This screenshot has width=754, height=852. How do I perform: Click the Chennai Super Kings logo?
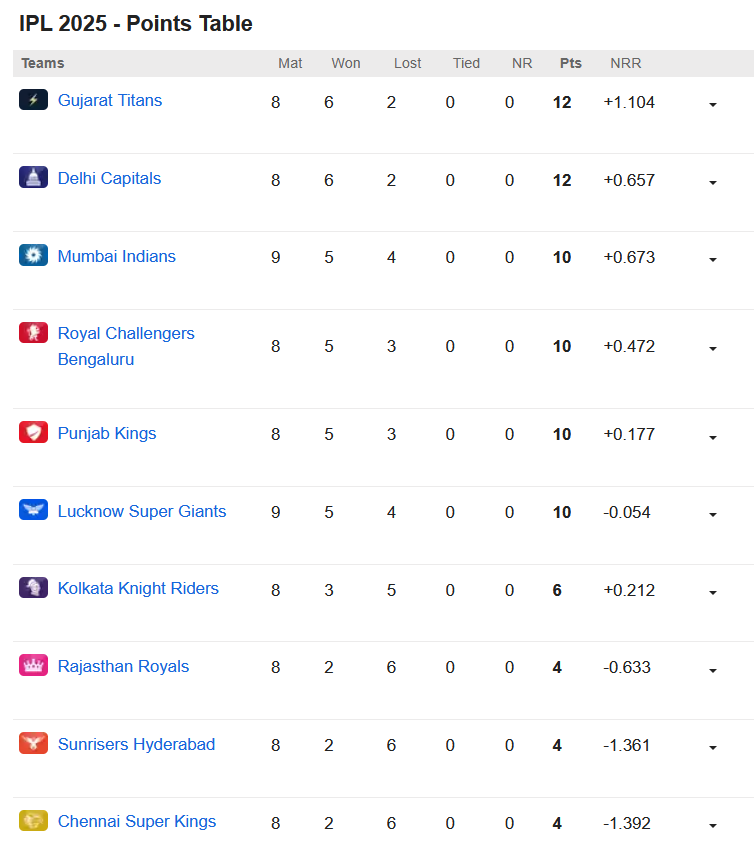(33, 820)
